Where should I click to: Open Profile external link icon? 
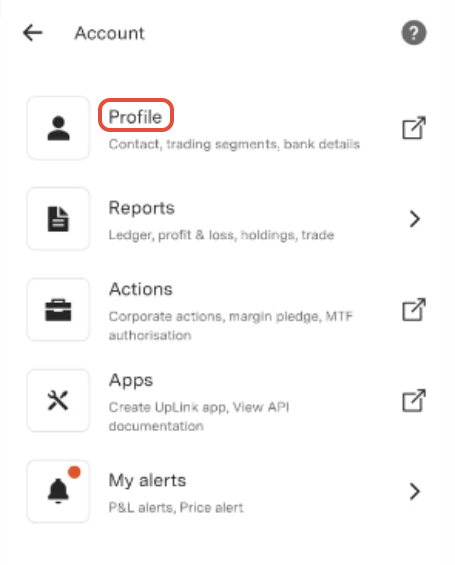(x=414, y=128)
